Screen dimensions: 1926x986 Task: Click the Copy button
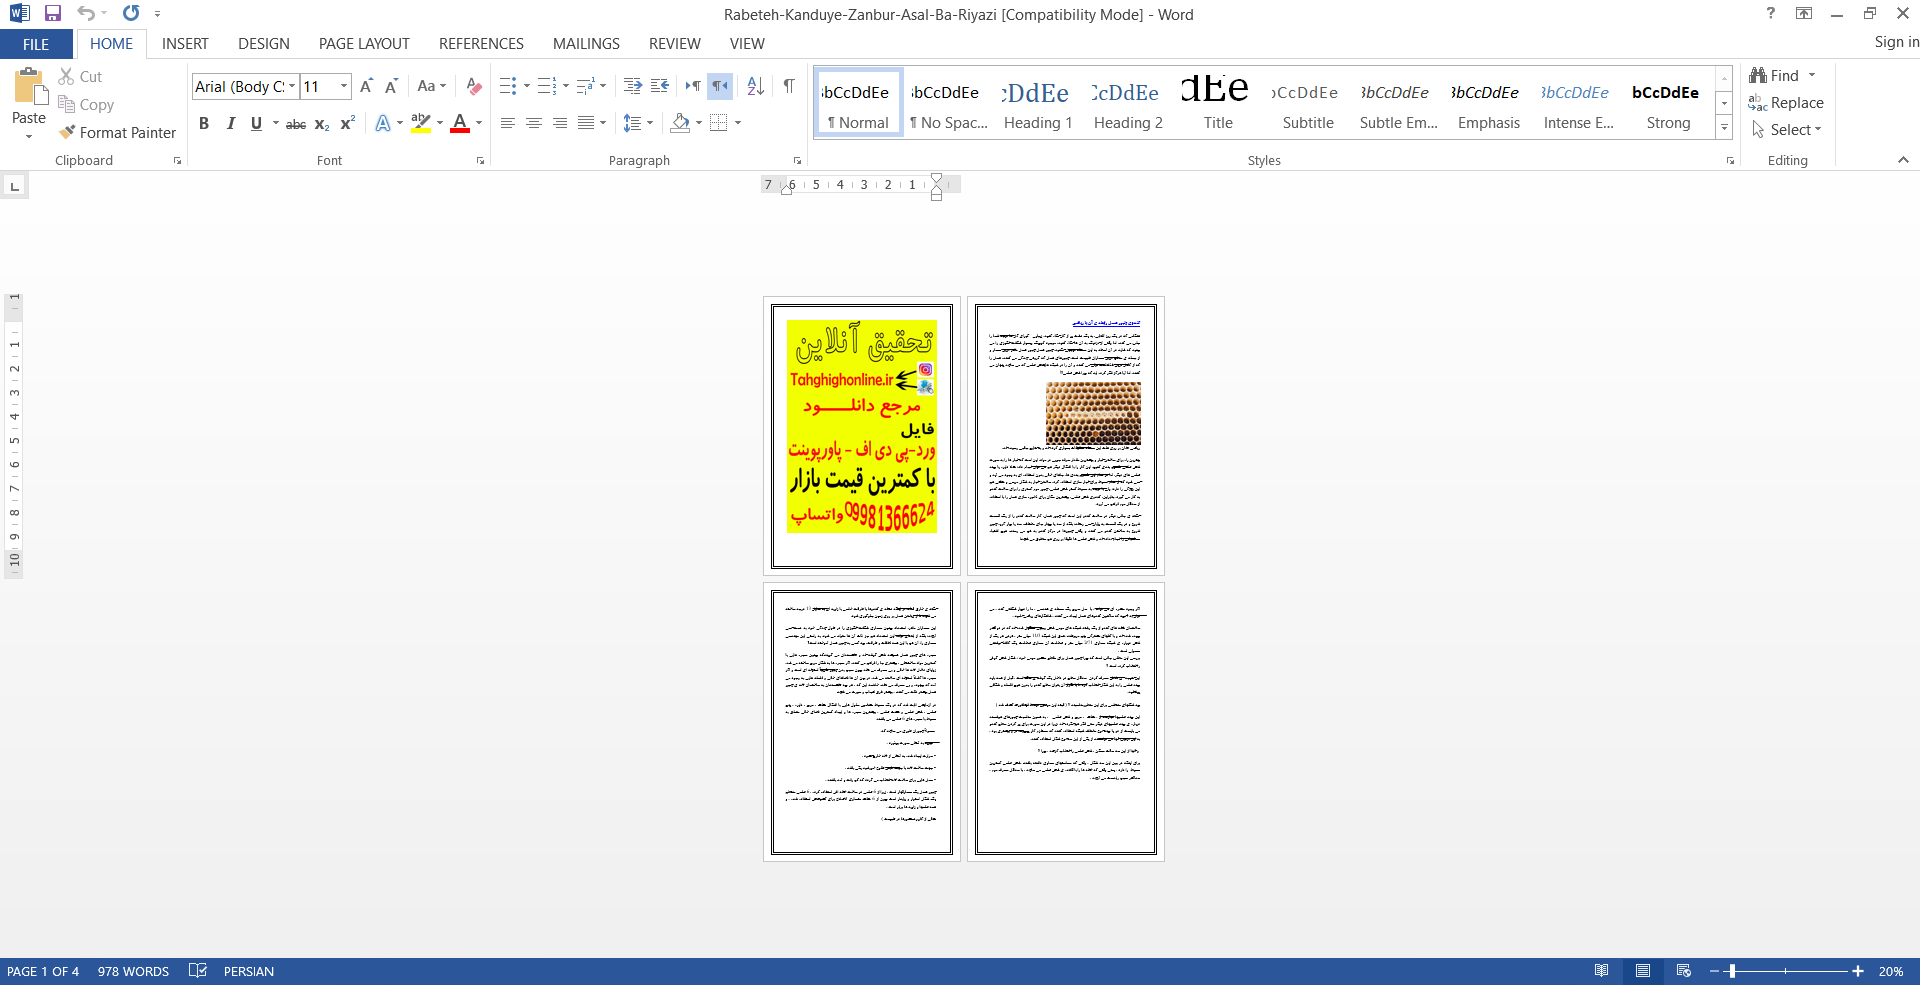pyautogui.click(x=86, y=105)
